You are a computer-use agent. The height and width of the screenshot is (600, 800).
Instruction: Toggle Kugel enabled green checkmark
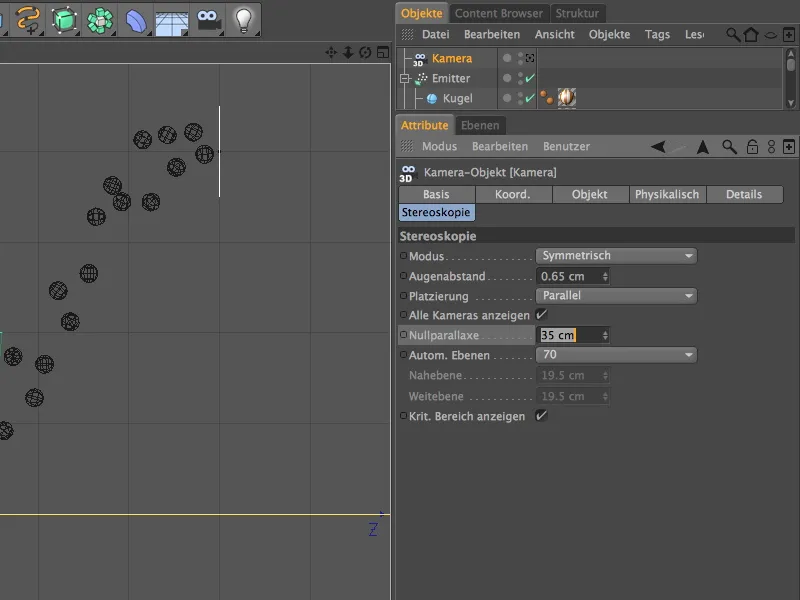click(x=530, y=97)
